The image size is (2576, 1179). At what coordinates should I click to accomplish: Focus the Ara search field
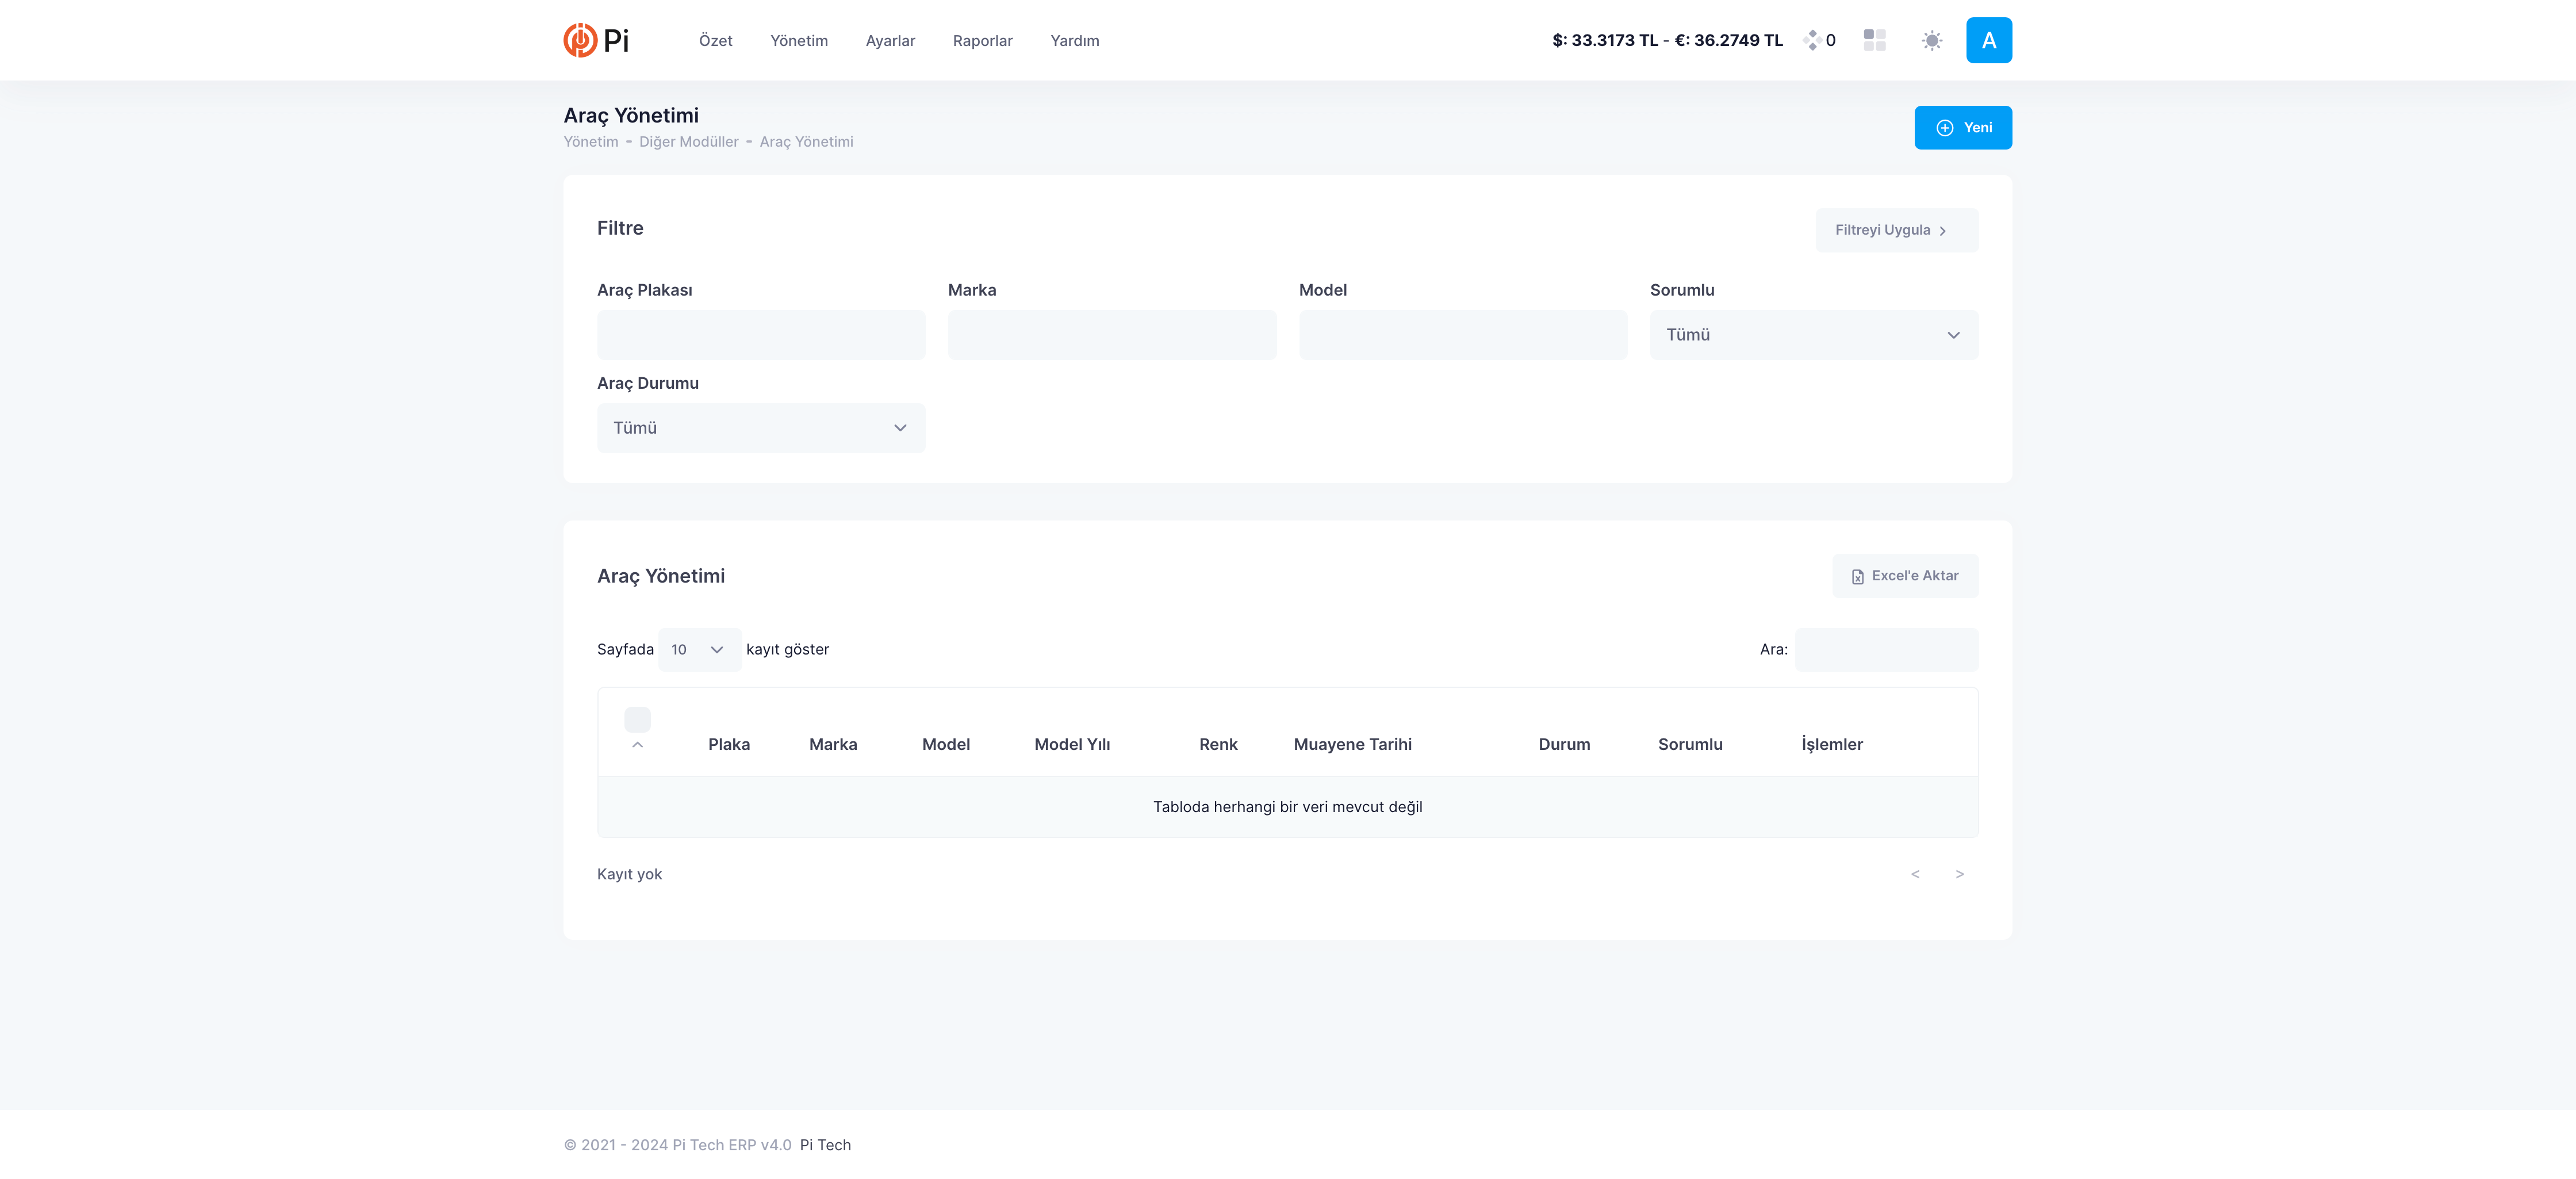point(1885,650)
